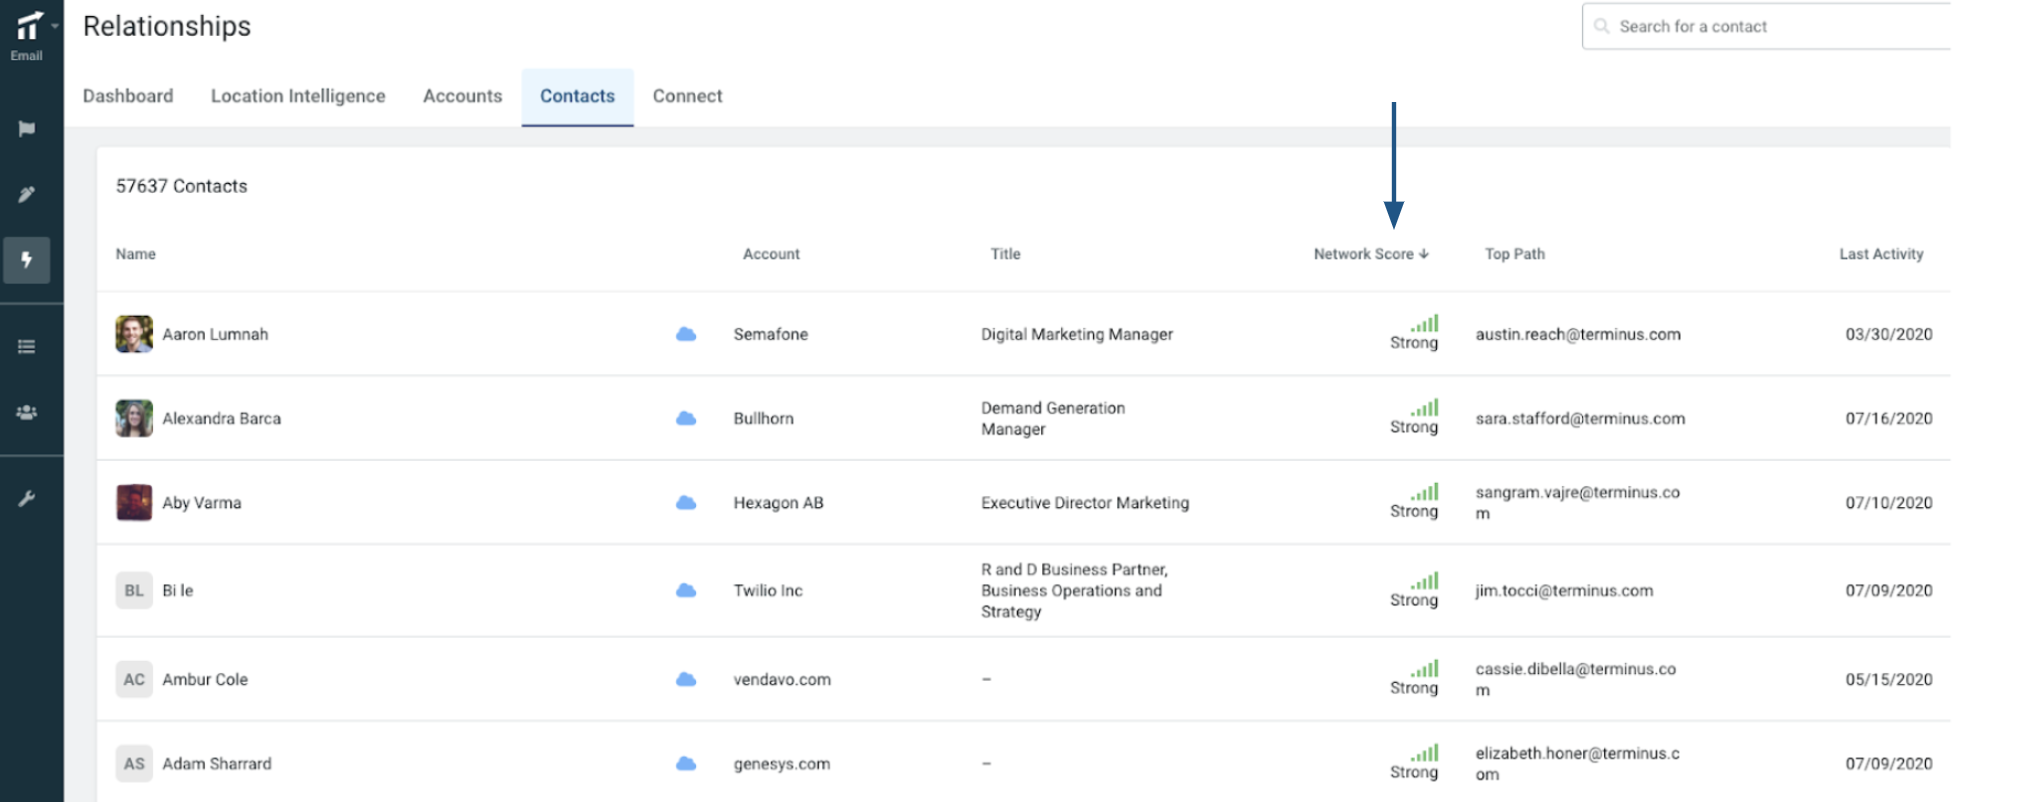The image size is (2026, 802).
Task: Click the 57637 Contacts count
Action: (x=181, y=186)
